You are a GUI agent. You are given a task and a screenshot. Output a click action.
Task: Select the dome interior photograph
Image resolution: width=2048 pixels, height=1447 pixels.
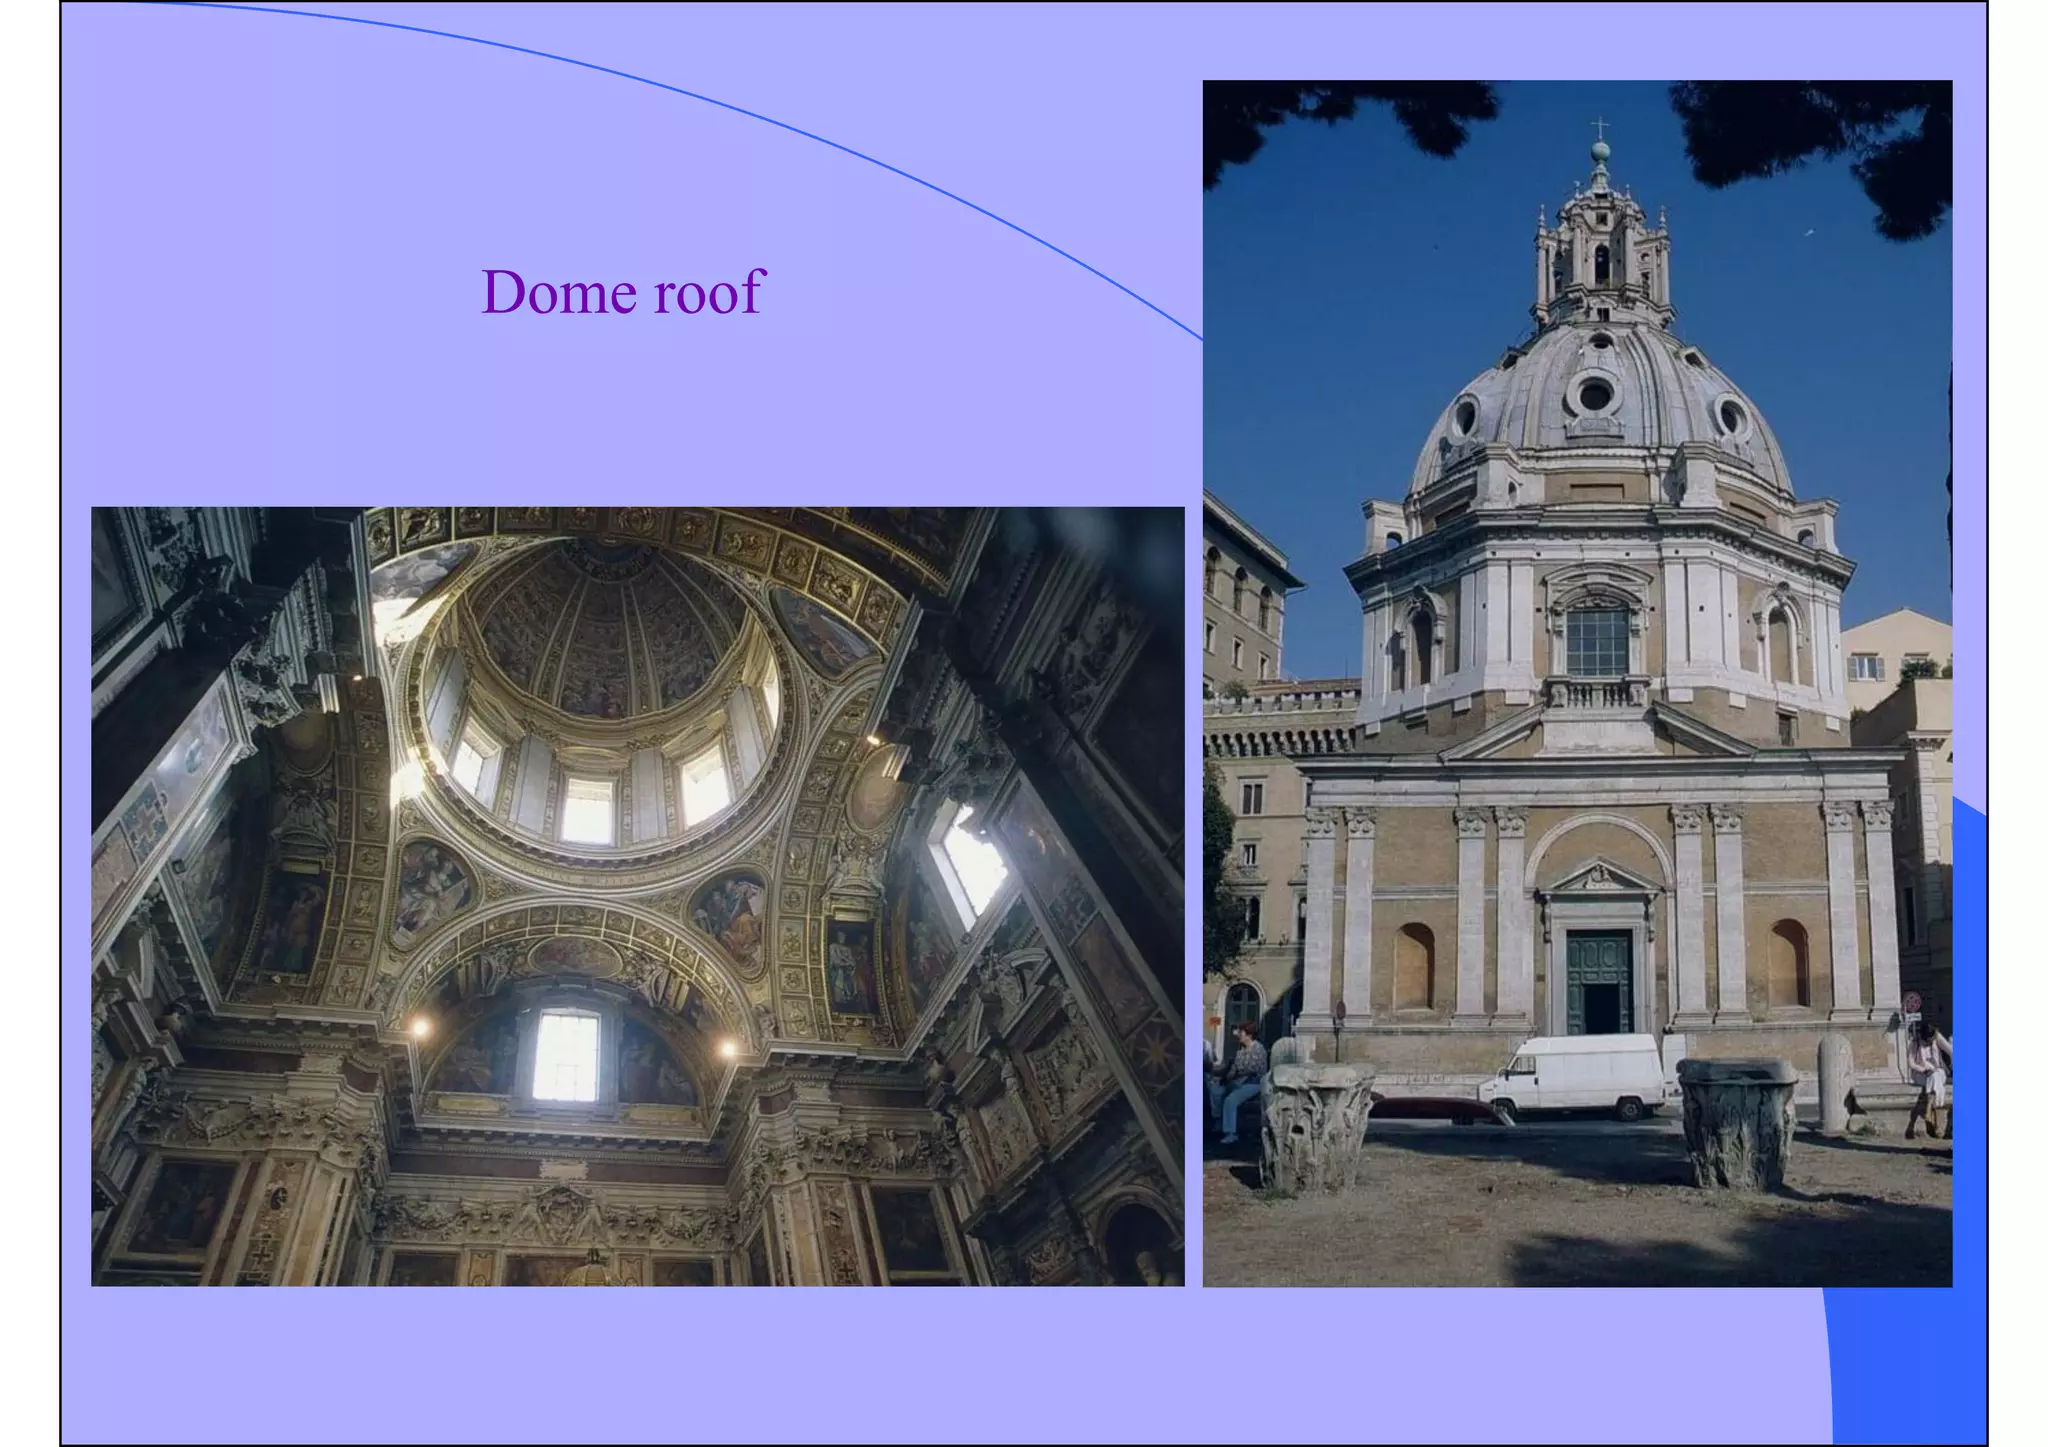[638, 896]
